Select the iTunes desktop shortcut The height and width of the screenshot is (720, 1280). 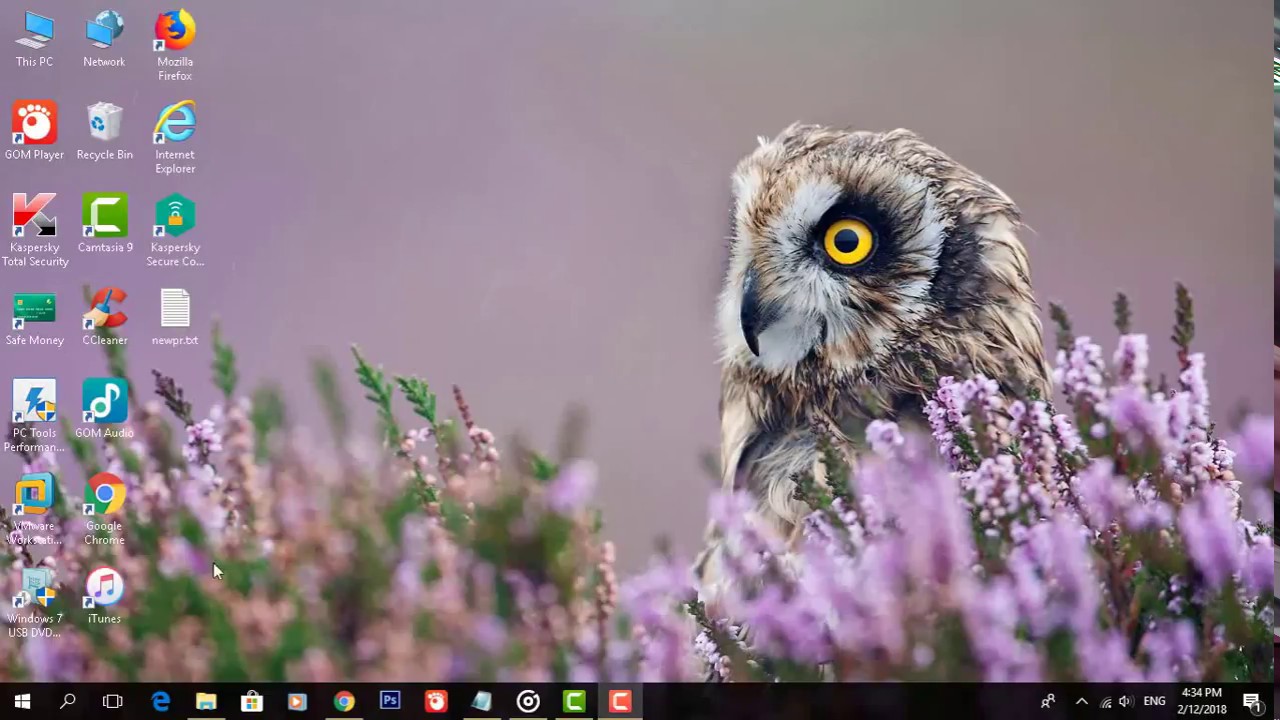104,596
